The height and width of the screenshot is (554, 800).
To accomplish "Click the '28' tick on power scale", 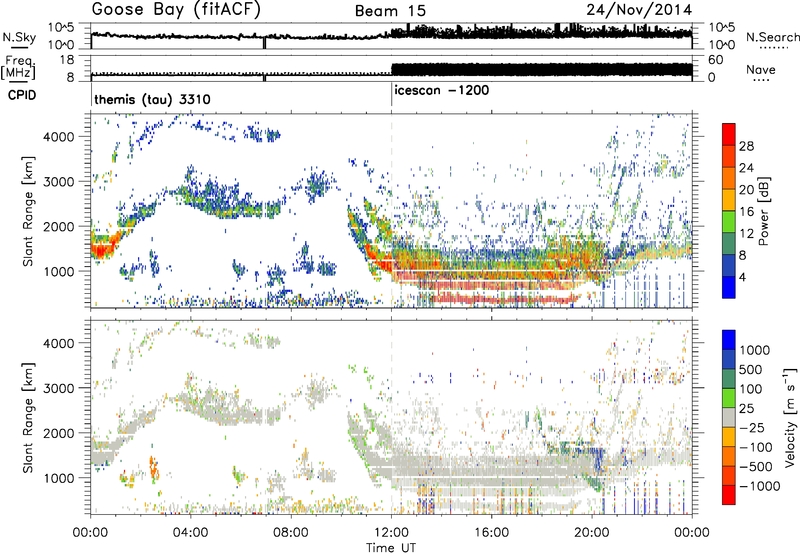I will pos(746,146).
